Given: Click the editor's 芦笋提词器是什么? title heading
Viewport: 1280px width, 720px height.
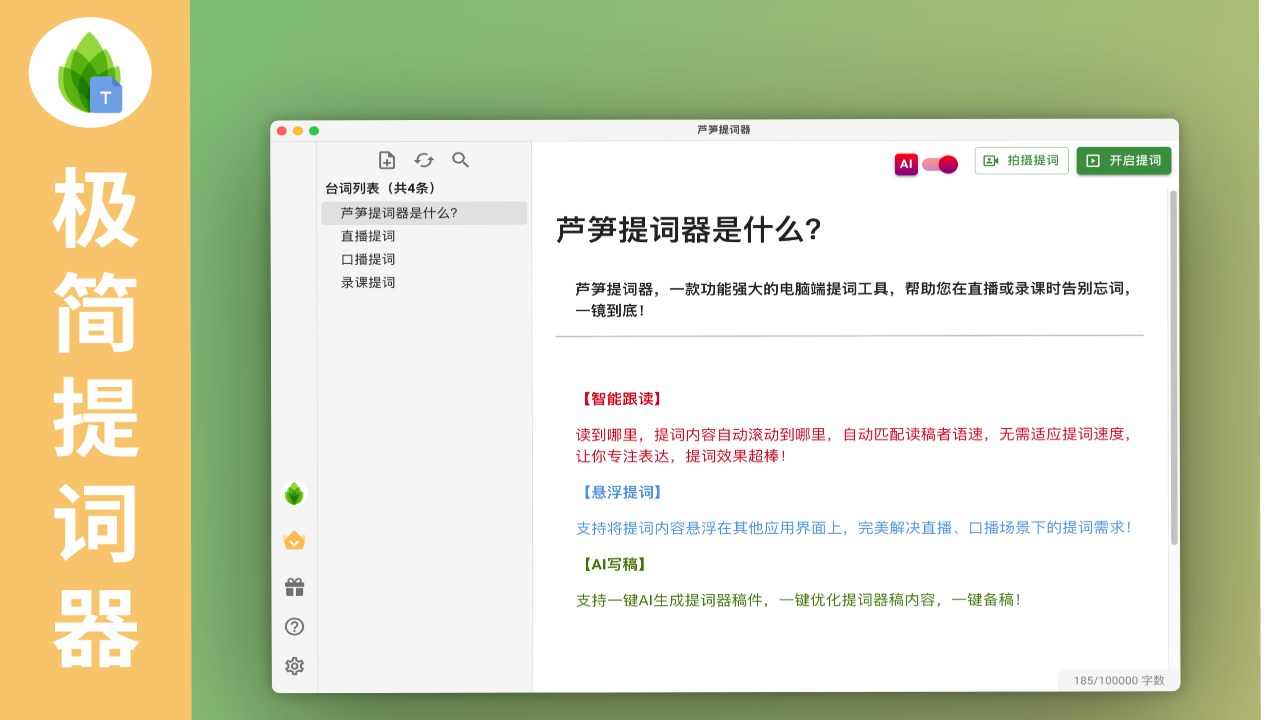Looking at the screenshot, I should pos(689,230).
